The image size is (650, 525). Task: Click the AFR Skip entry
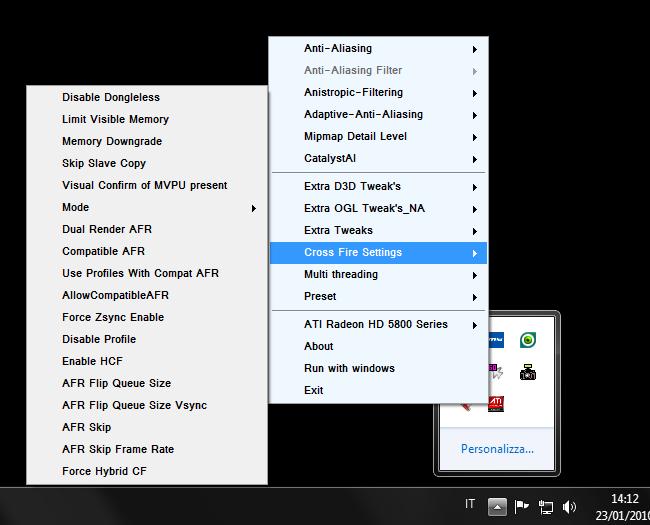(147, 427)
